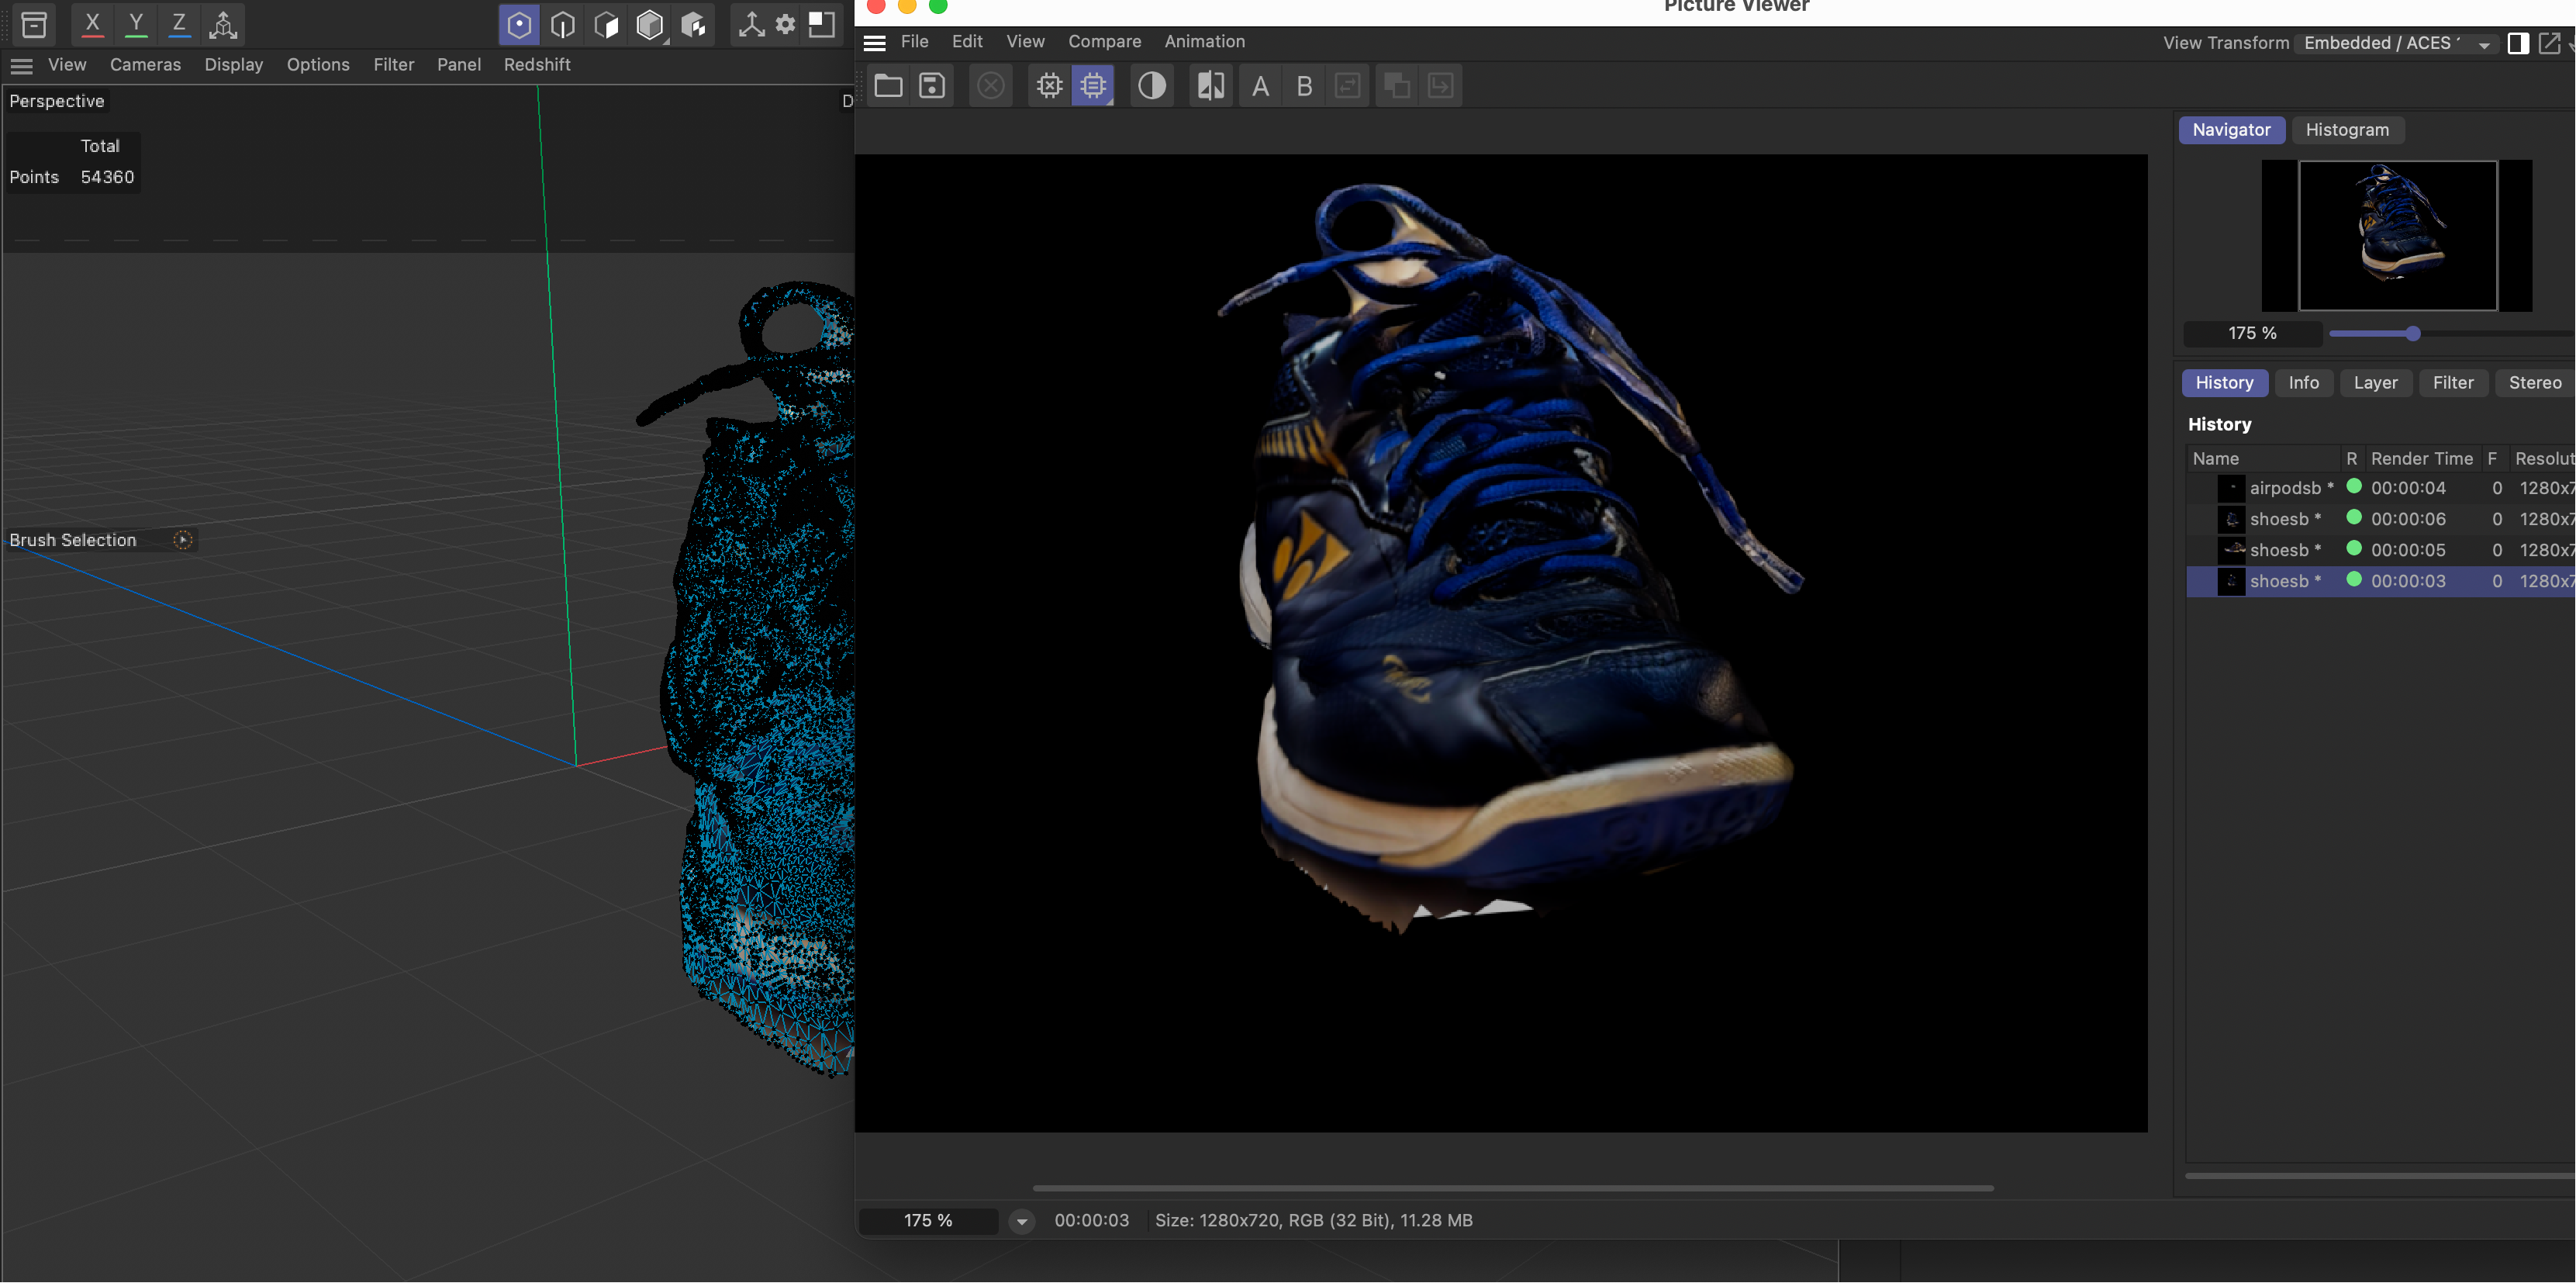Open the Layer tab

[x=2375, y=383]
